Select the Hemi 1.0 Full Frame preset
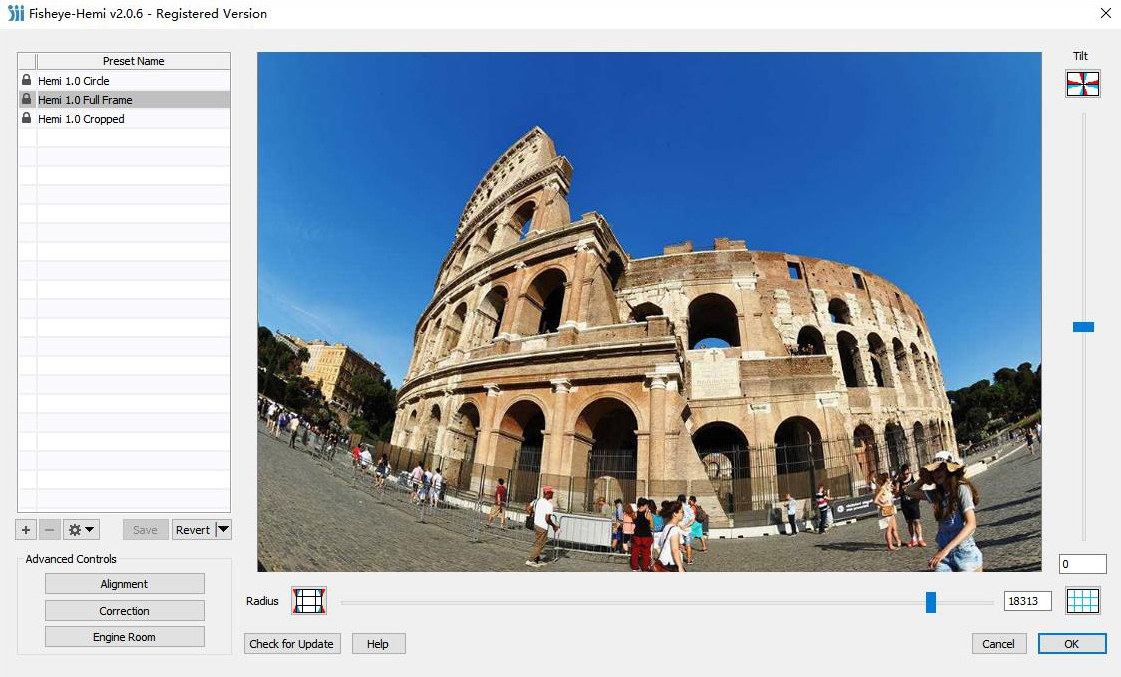Screen dimensions: 1121x677 pyautogui.click(x=133, y=100)
